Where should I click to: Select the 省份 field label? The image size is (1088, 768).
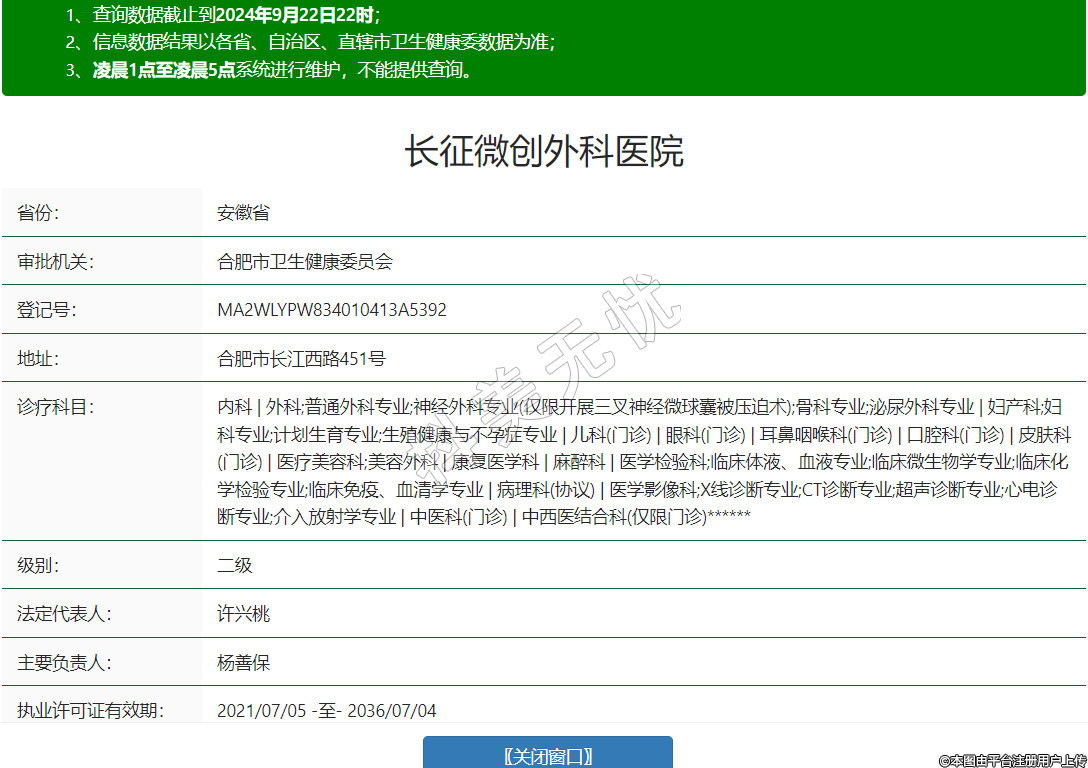pos(38,213)
